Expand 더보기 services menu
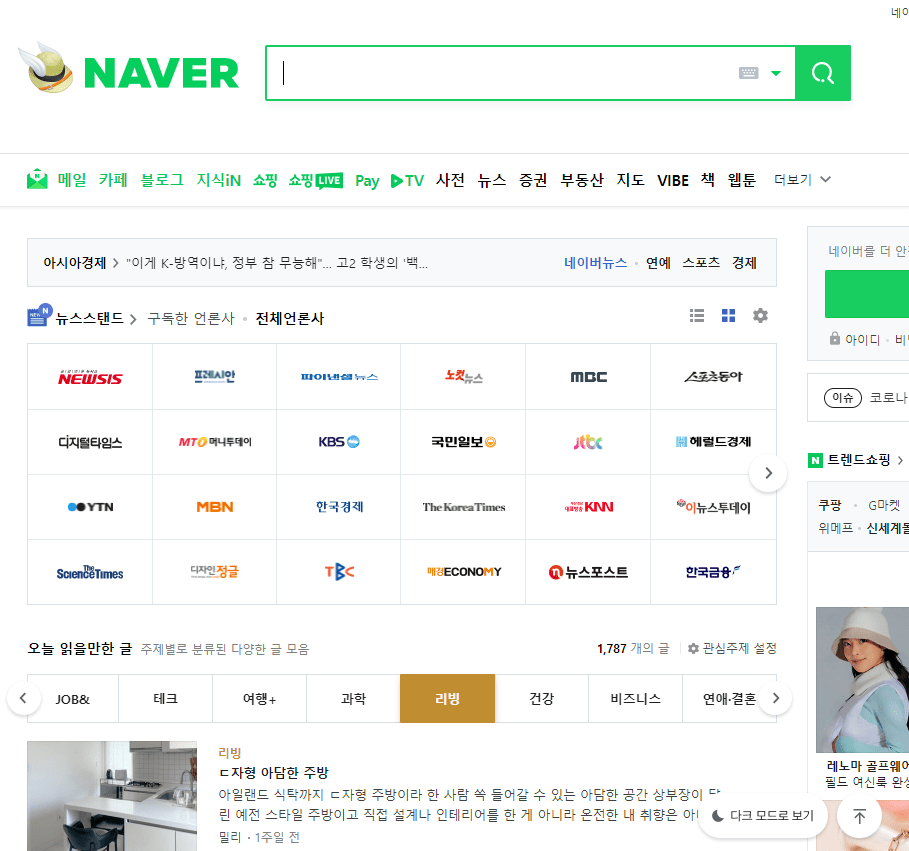Screen dimensions: 909x851 pos(802,180)
